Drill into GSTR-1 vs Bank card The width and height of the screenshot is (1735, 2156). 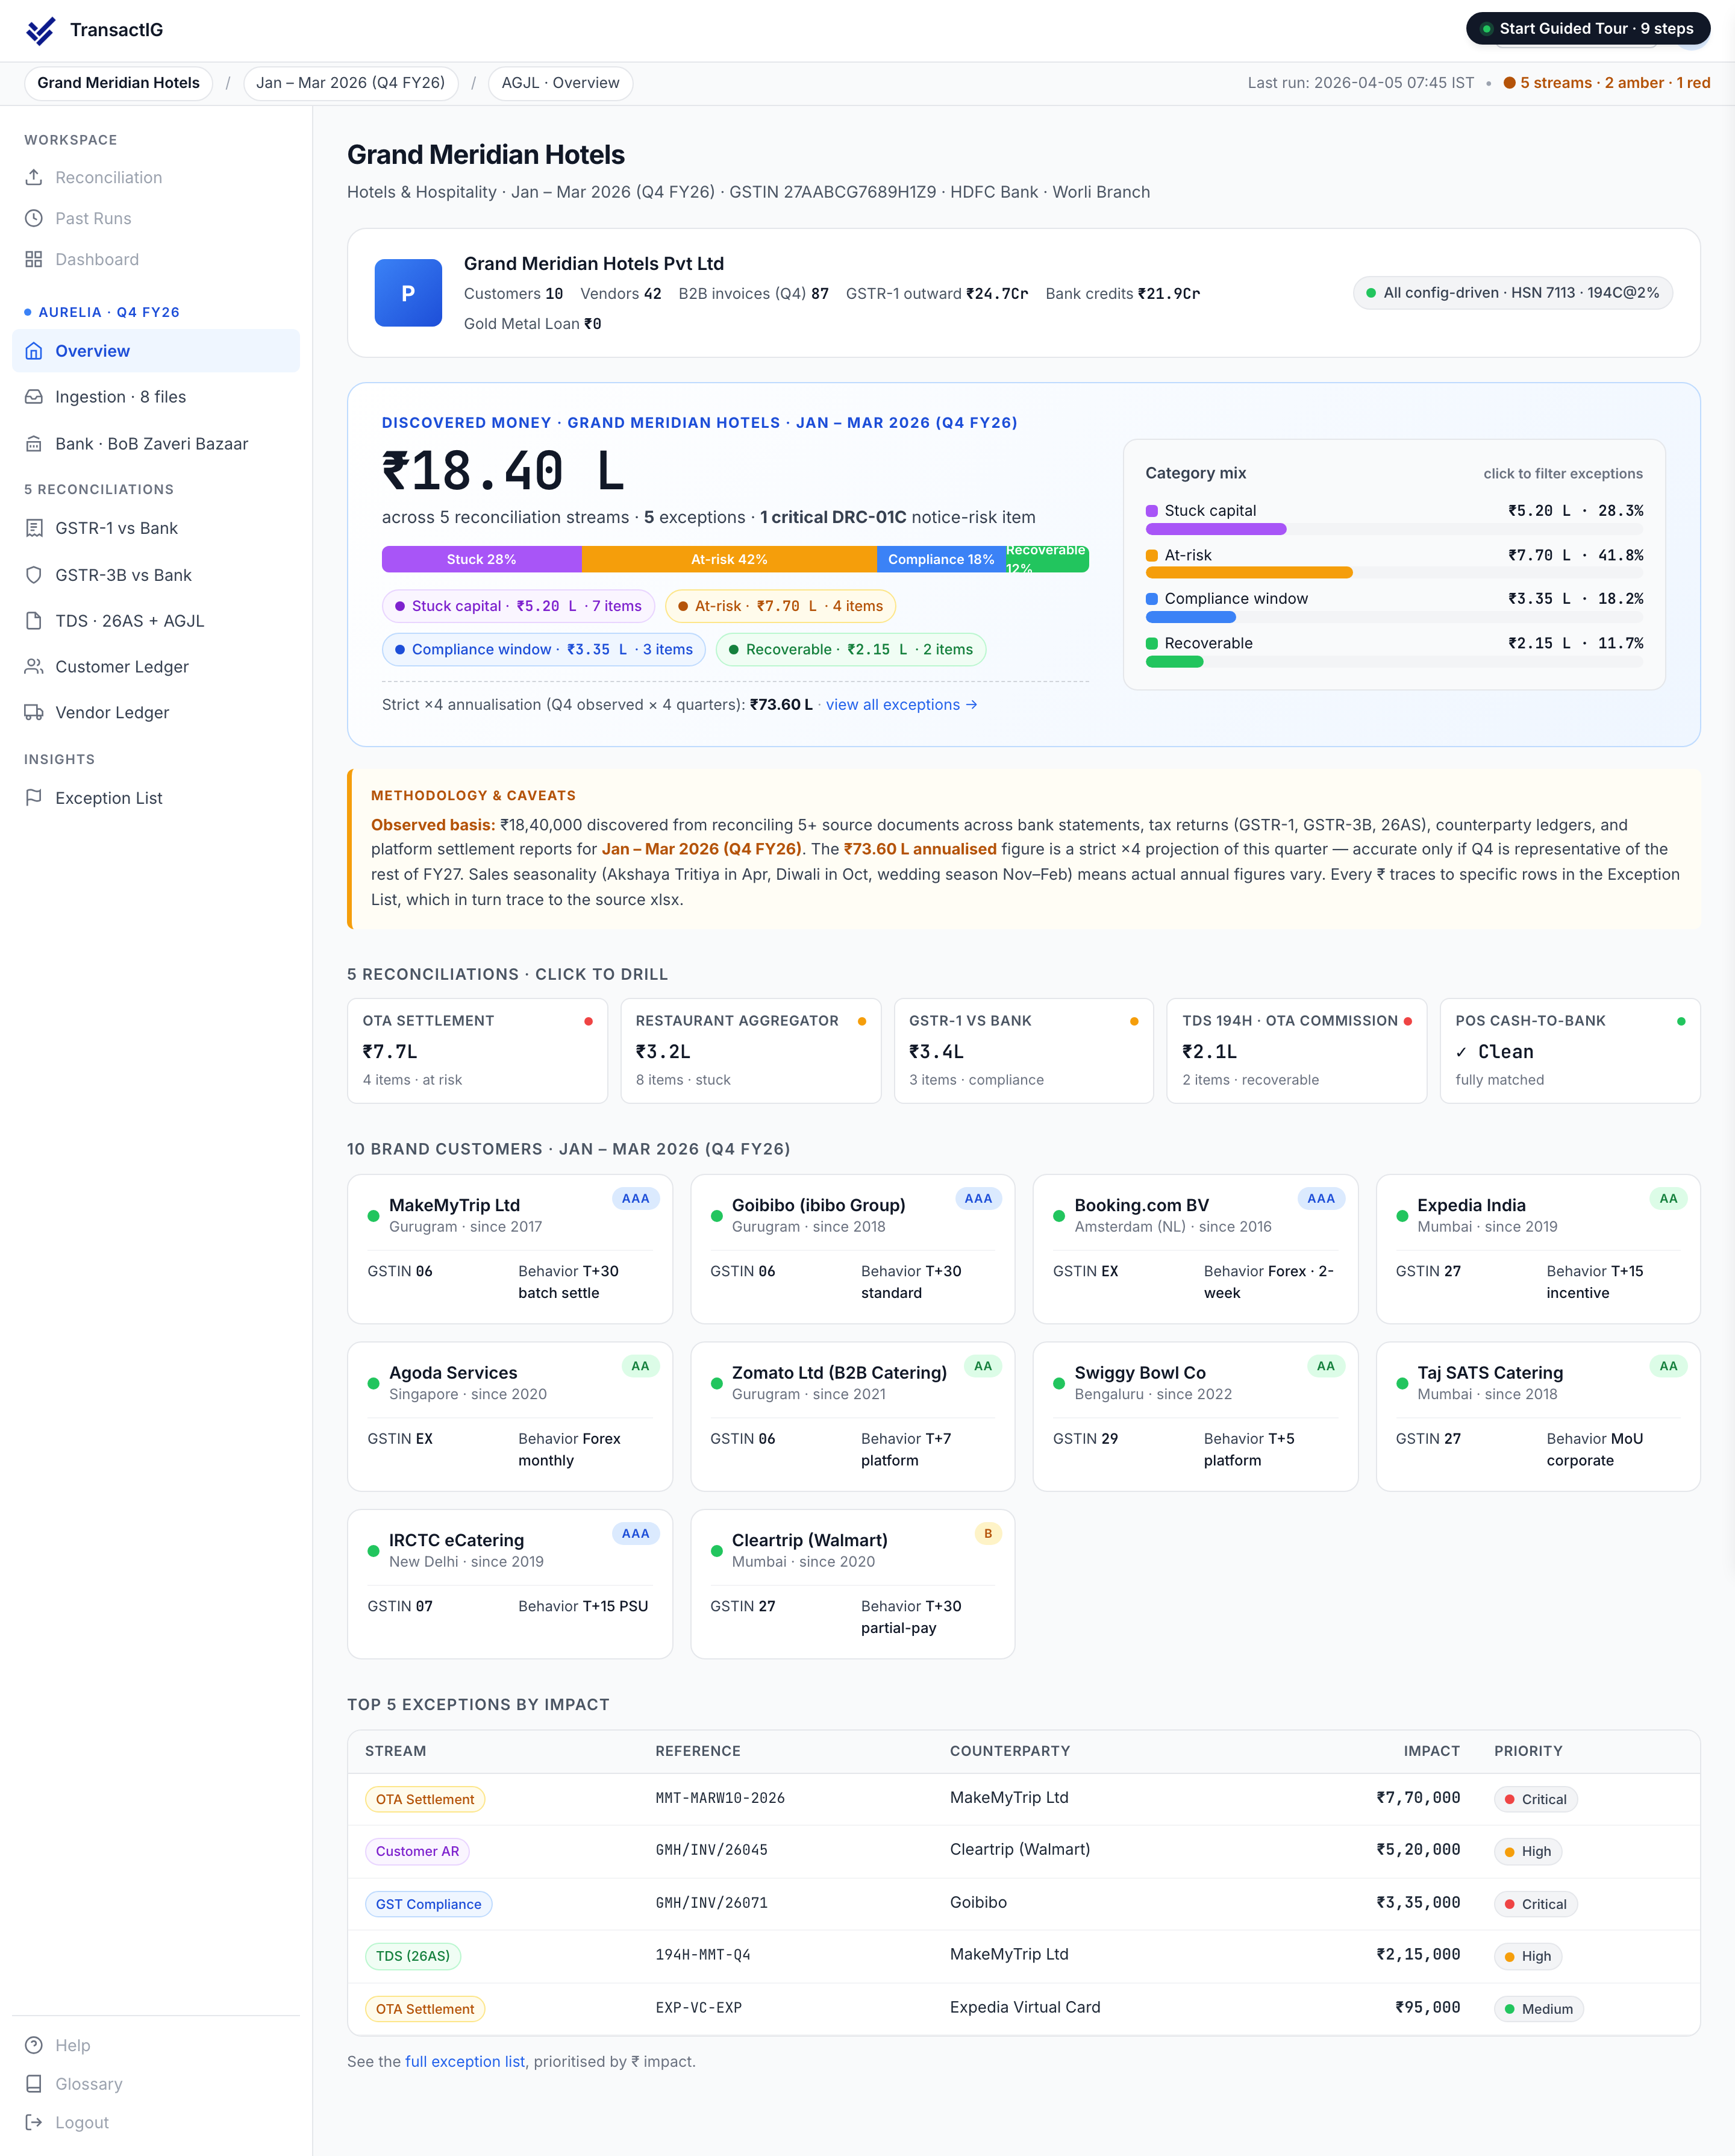tap(1023, 1051)
